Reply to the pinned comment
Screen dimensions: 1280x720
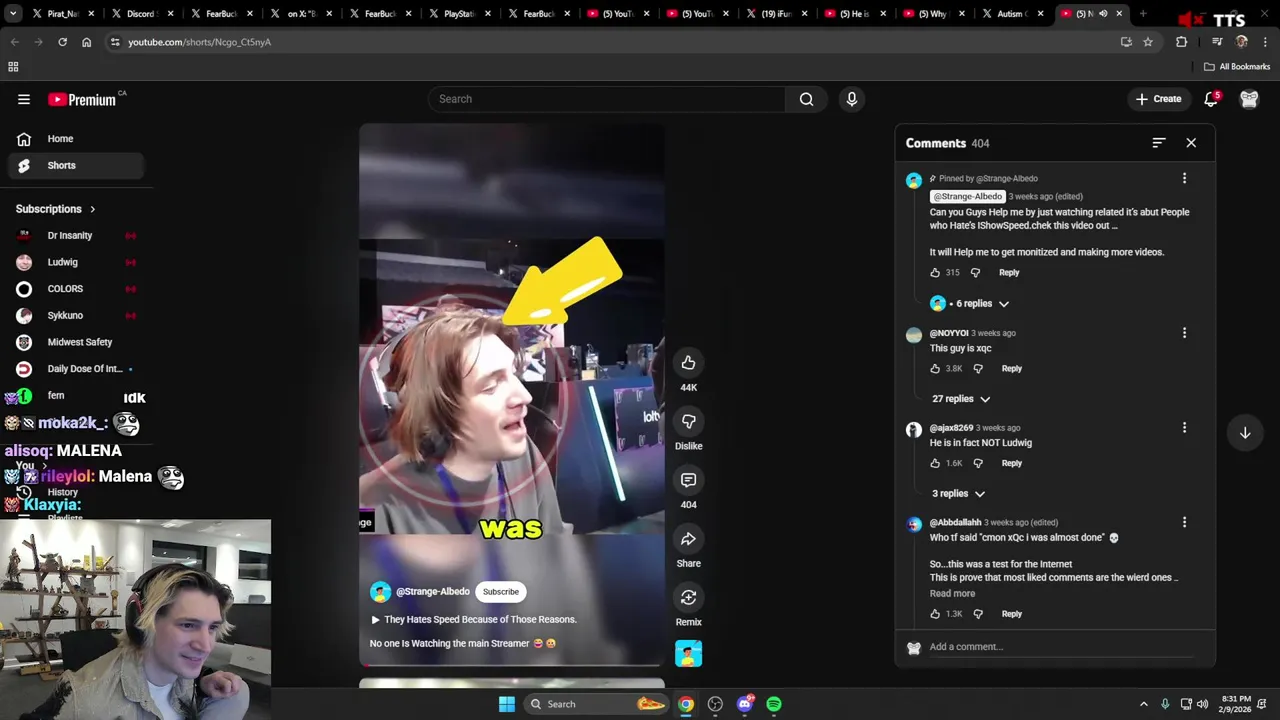1009,272
